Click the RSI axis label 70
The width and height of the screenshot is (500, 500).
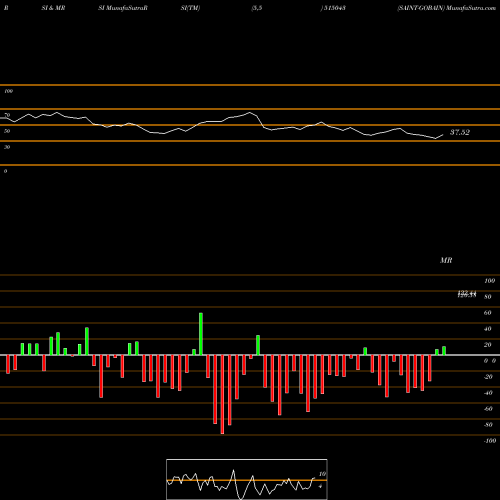(x=7, y=115)
